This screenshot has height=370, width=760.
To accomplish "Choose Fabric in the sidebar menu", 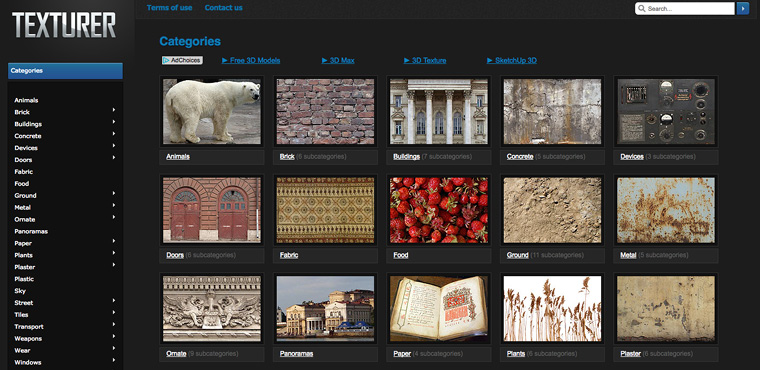I will (x=24, y=172).
